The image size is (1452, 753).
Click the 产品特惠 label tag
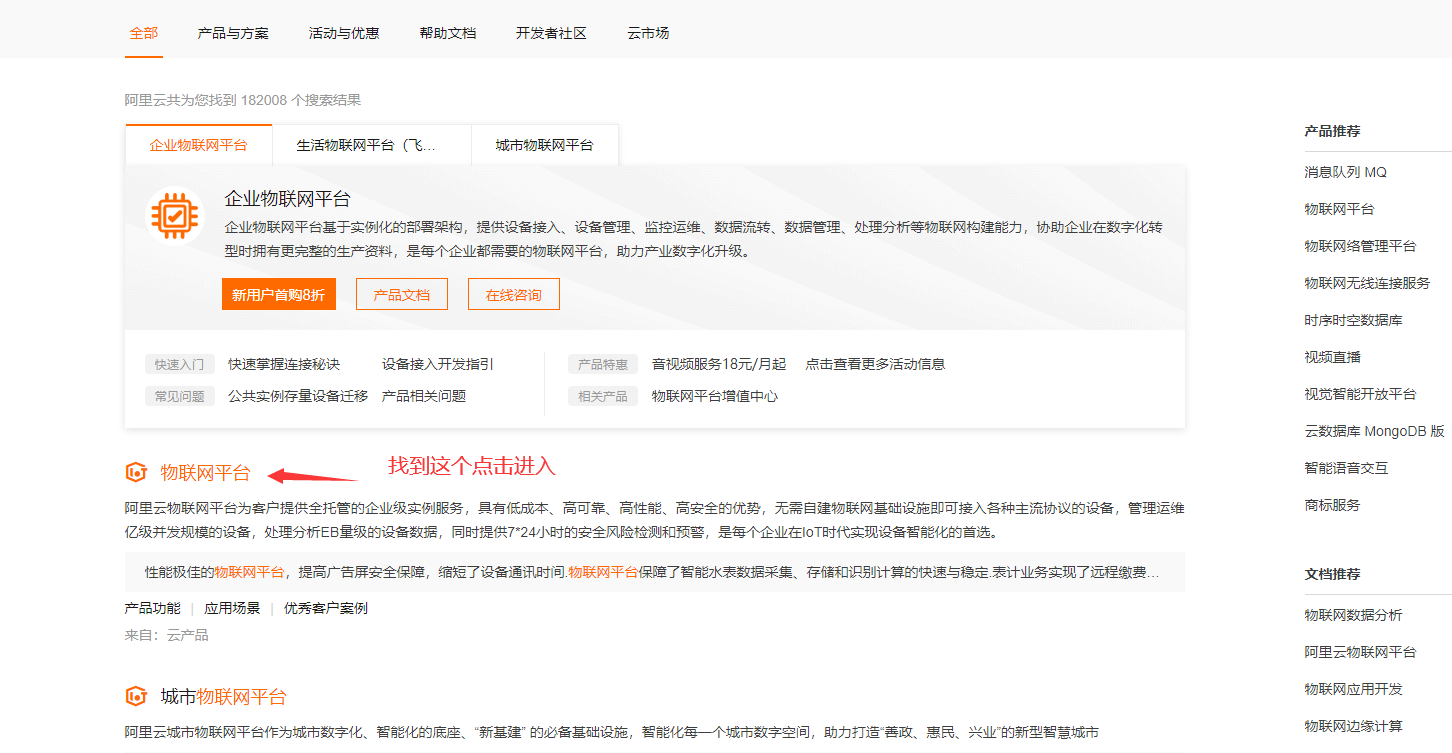pos(603,364)
